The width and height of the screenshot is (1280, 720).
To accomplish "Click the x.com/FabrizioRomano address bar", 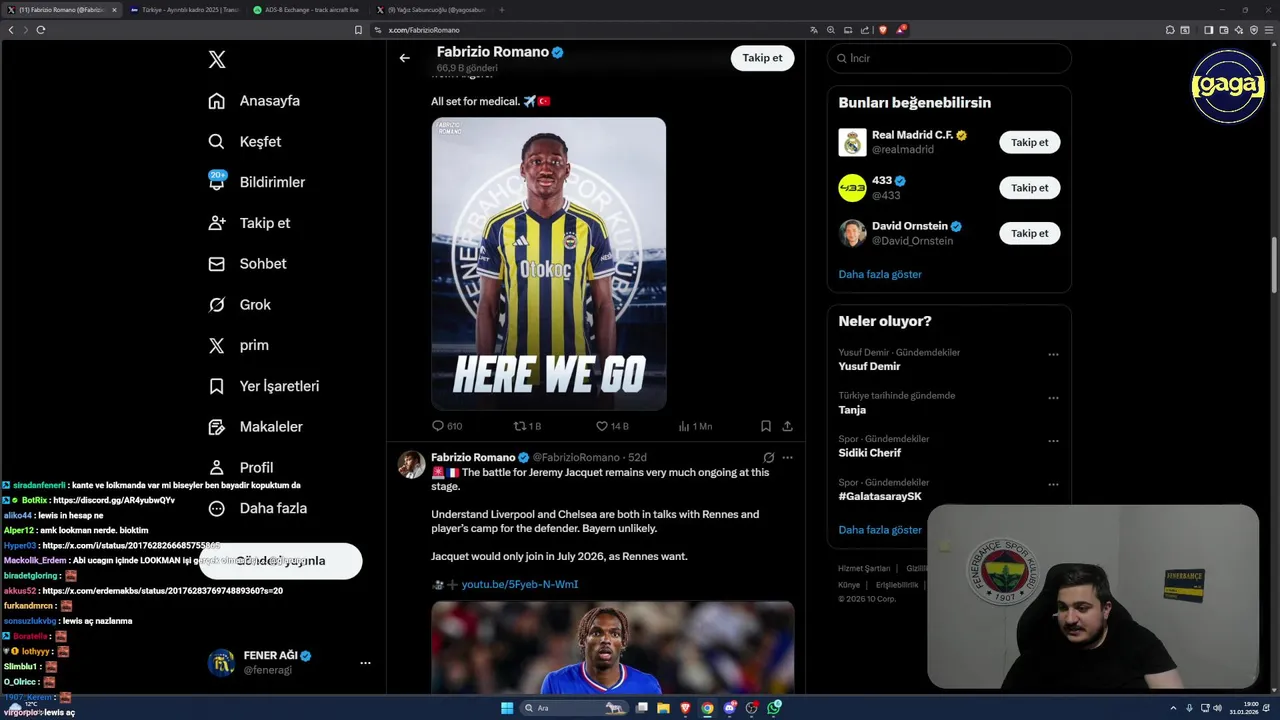I will tap(590, 30).
